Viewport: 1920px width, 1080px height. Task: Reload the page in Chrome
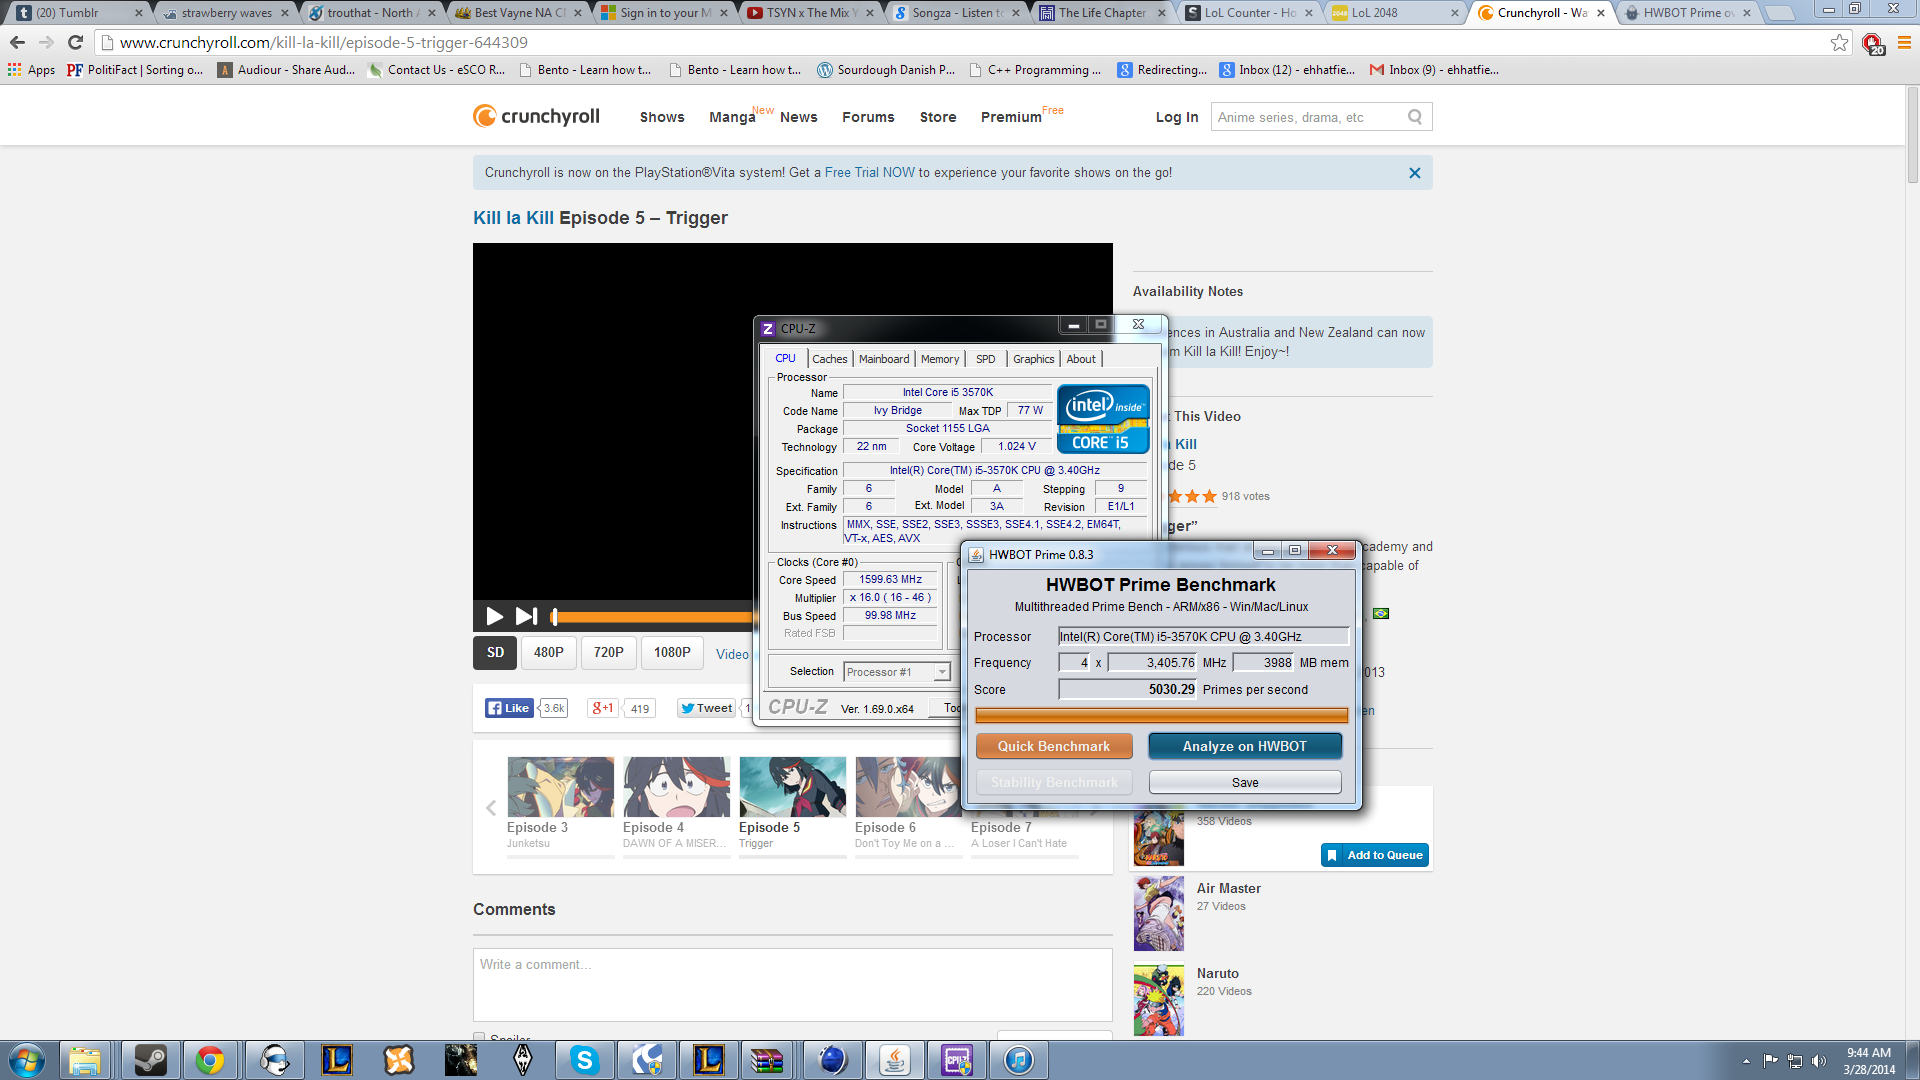[x=75, y=42]
